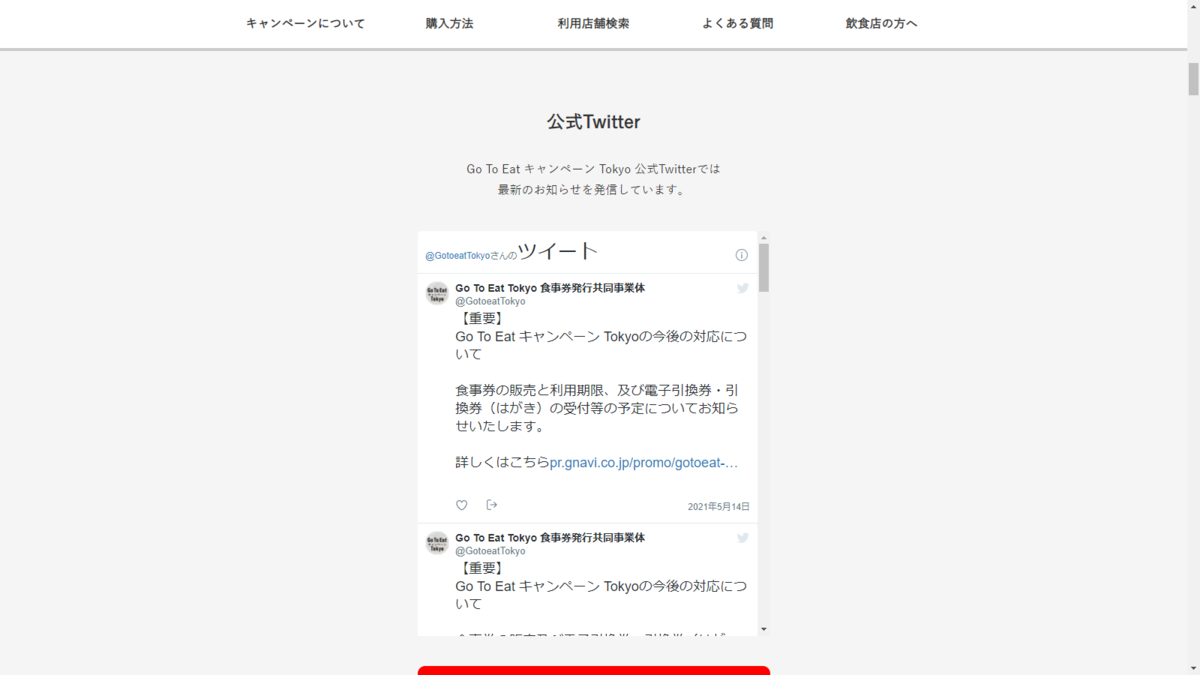
Task: Click the page vertical scrollbar thumb
Action: (x=1193, y=79)
